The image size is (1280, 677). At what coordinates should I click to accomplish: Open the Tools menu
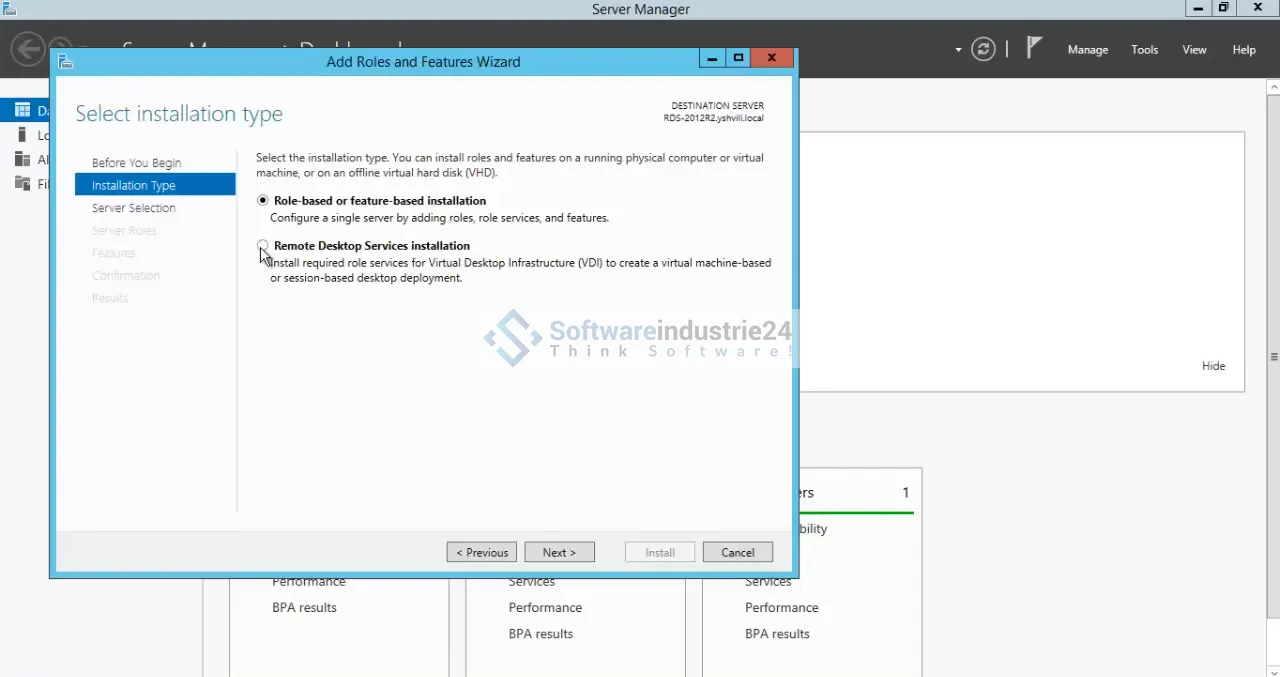click(x=1144, y=50)
